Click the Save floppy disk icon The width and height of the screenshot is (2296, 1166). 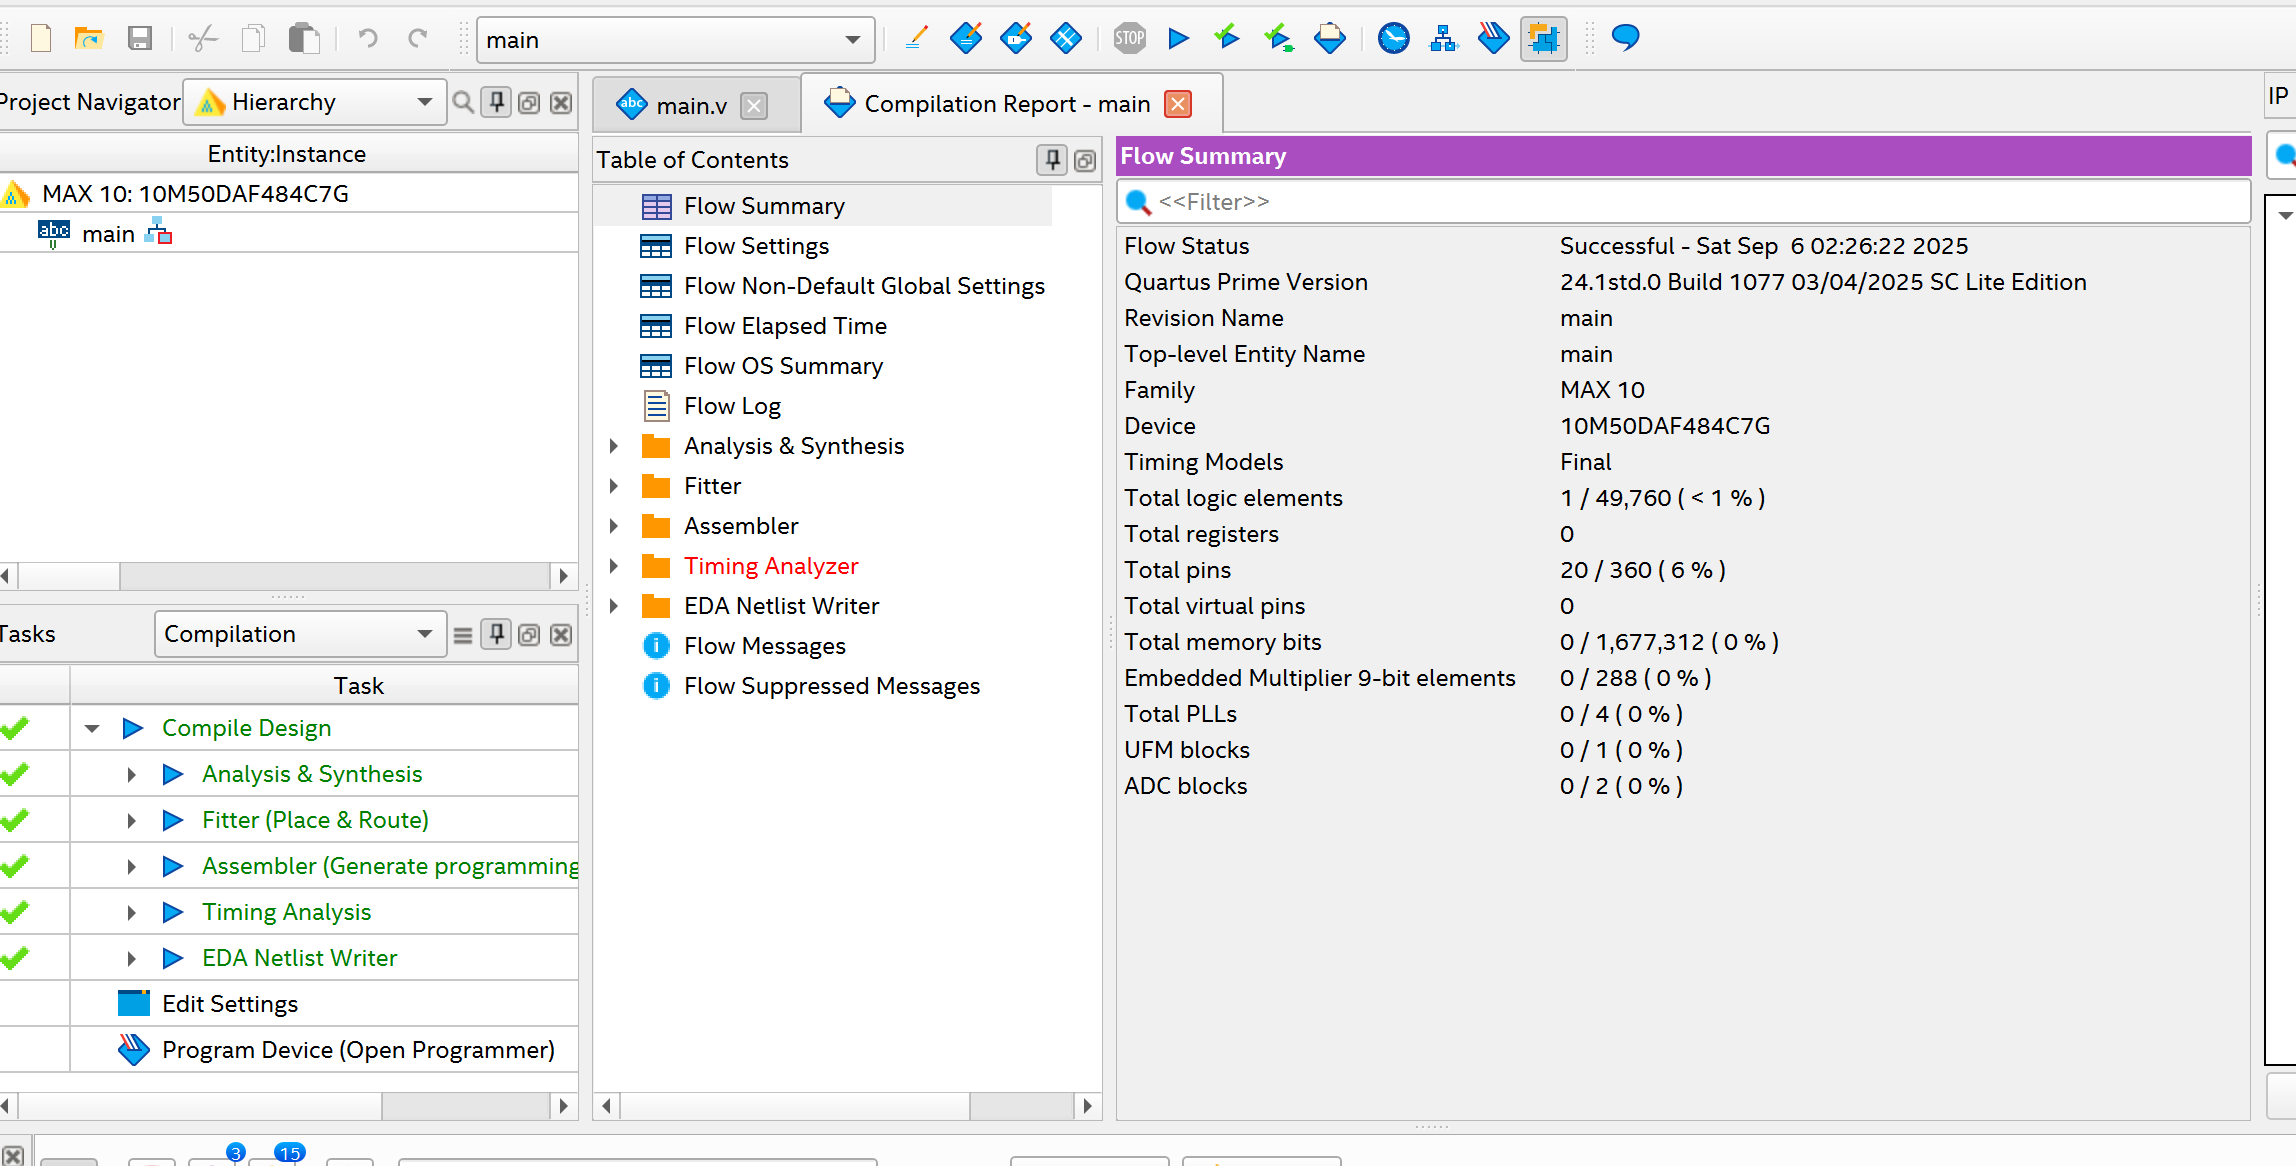click(x=140, y=39)
